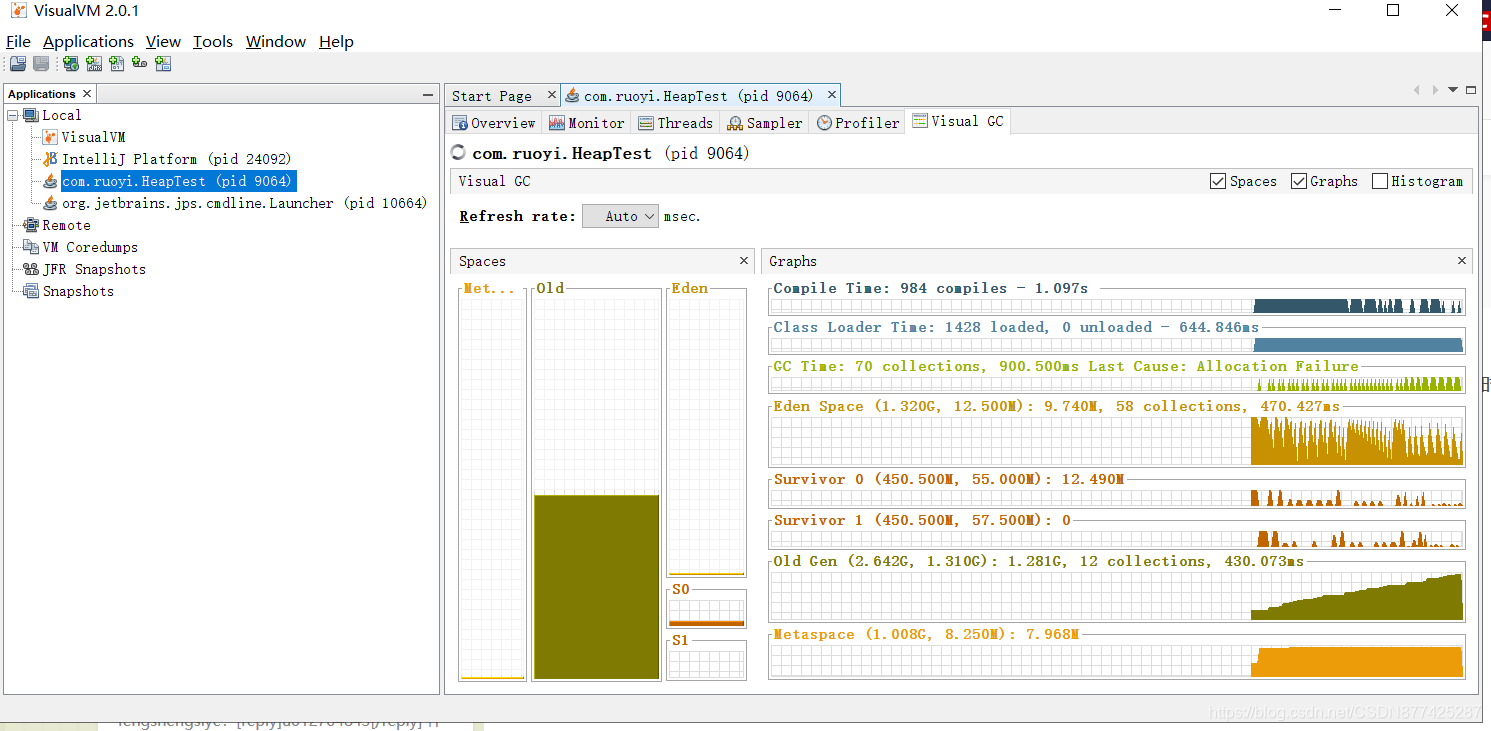Click the IntelliJ Platform icon in tree
This screenshot has width=1491, height=731.
pyautogui.click(x=50, y=159)
